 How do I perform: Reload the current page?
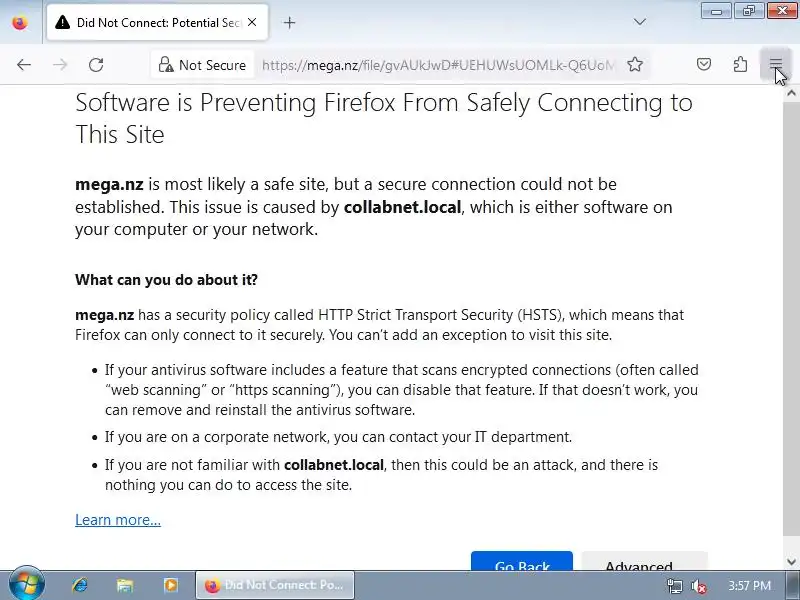pos(96,65)
